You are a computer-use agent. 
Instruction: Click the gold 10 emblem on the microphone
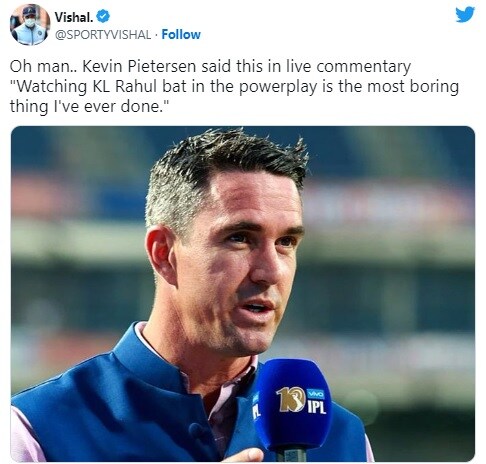coord(291,399)
